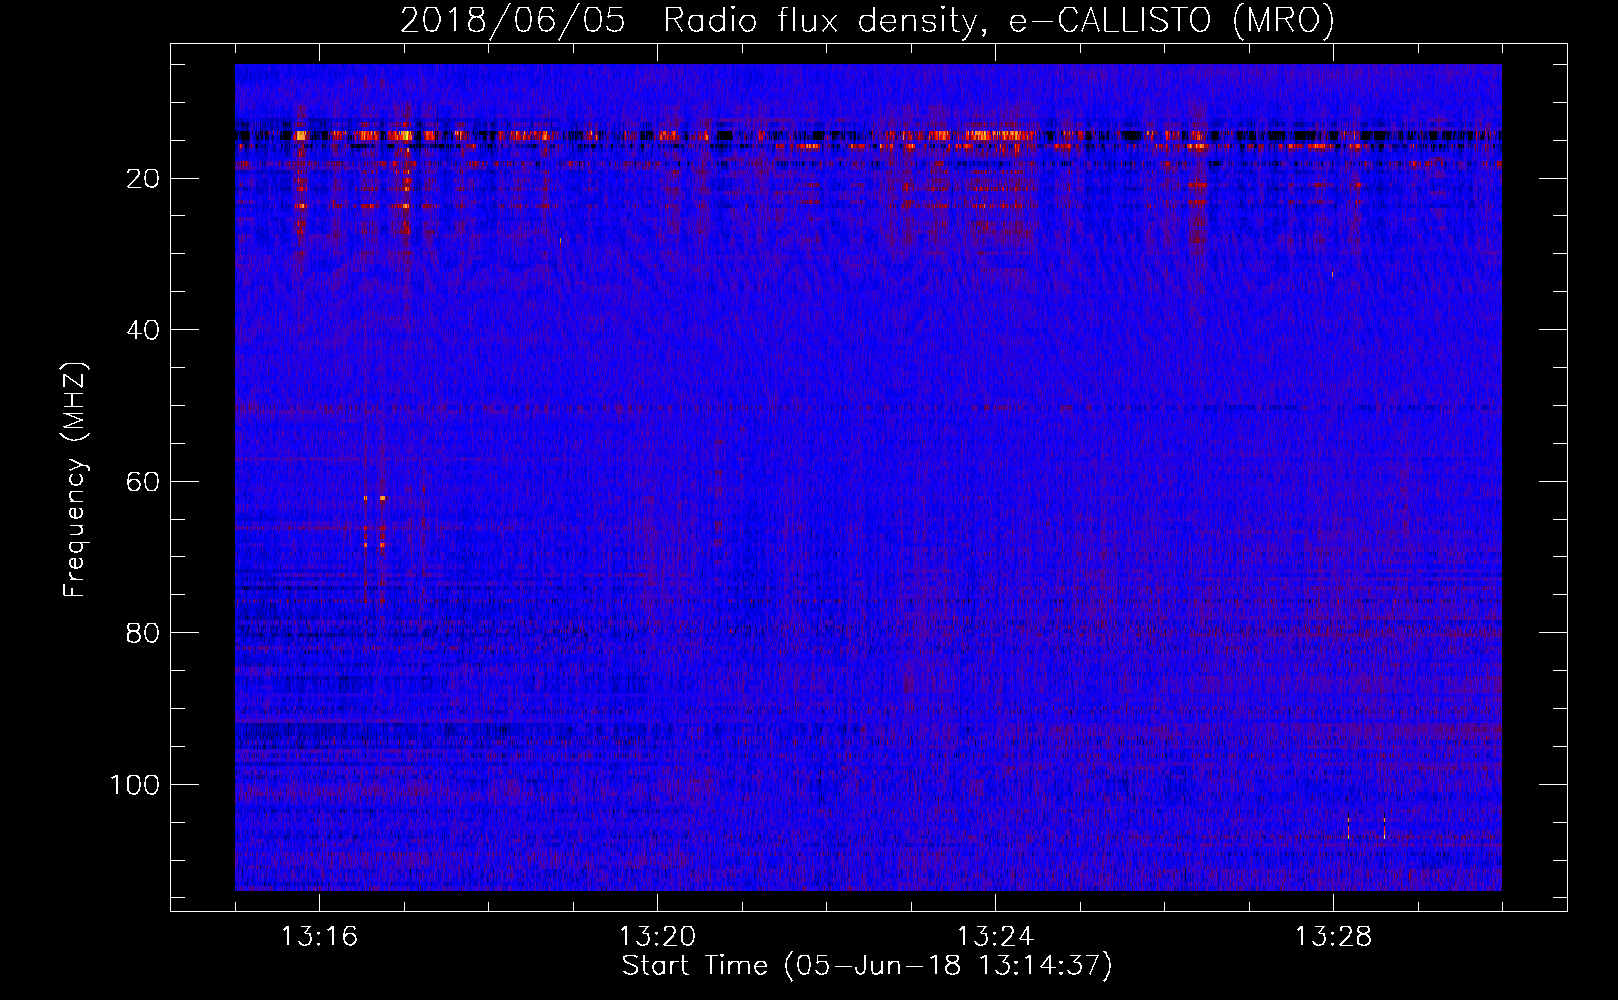This screenshot has width=1618, height=1000.
Task: Click the 100 frequency tick label
Action: pyautogui.click(x=135, y=785)
